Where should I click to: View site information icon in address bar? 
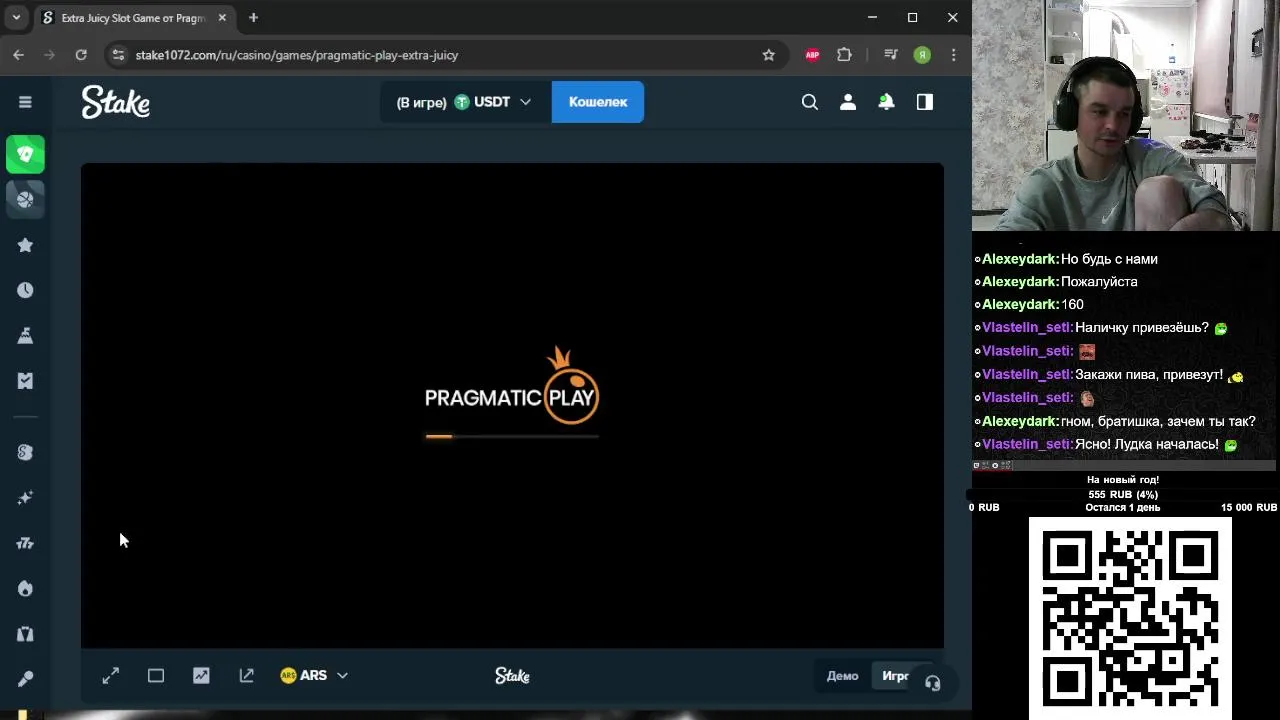[x=118, y=55]
